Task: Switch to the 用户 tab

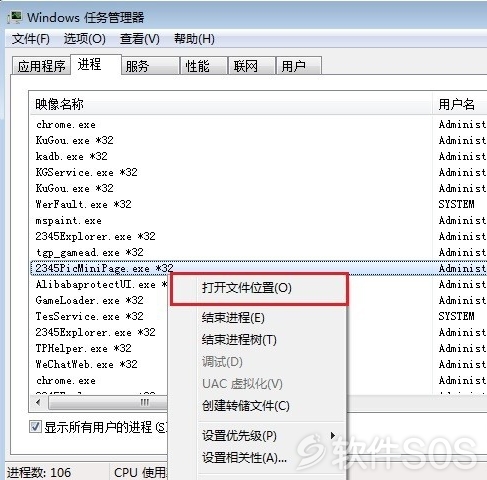Action: (299, 66)
